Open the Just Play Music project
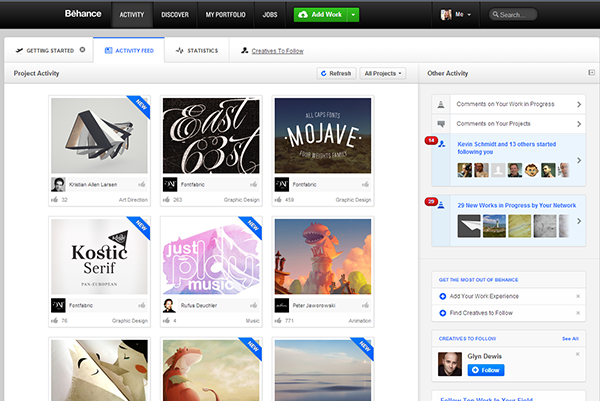 point(211,256)
